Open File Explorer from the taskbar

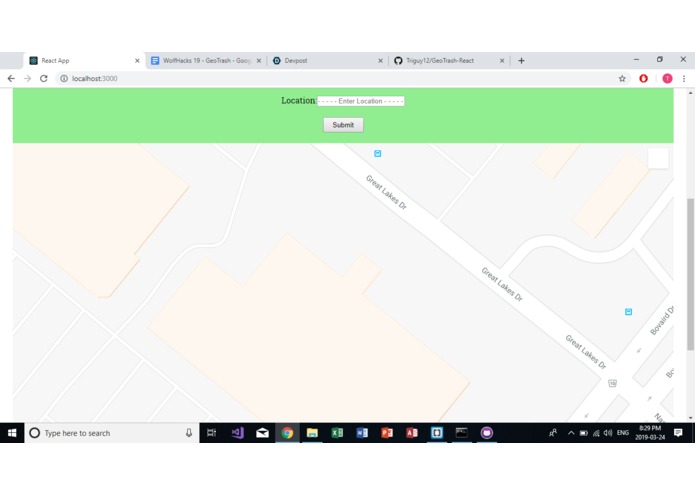point(312,433)
